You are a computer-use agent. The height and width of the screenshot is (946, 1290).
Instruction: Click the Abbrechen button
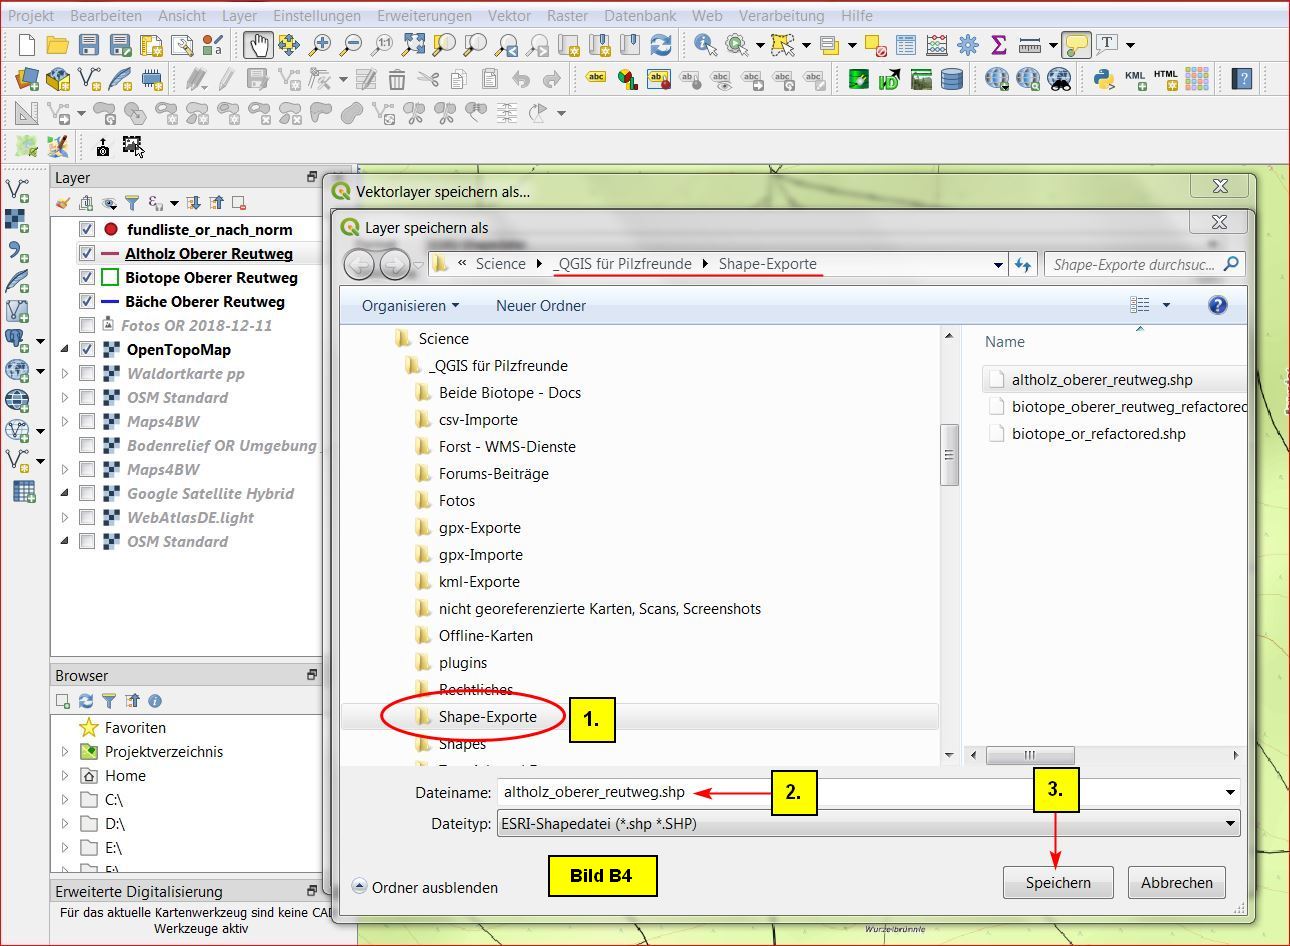(1176, 883)
